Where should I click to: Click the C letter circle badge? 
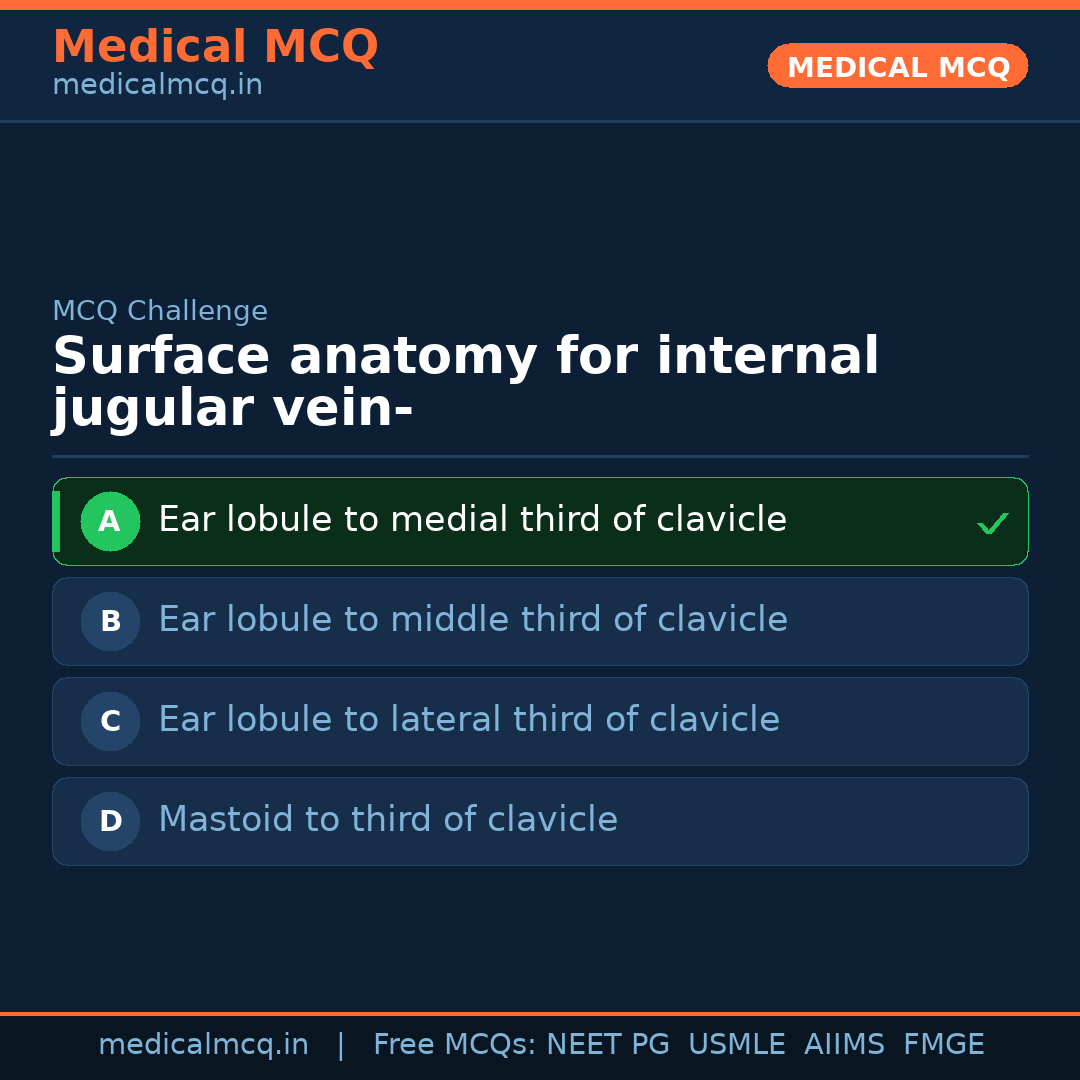(x=110, y=721)
